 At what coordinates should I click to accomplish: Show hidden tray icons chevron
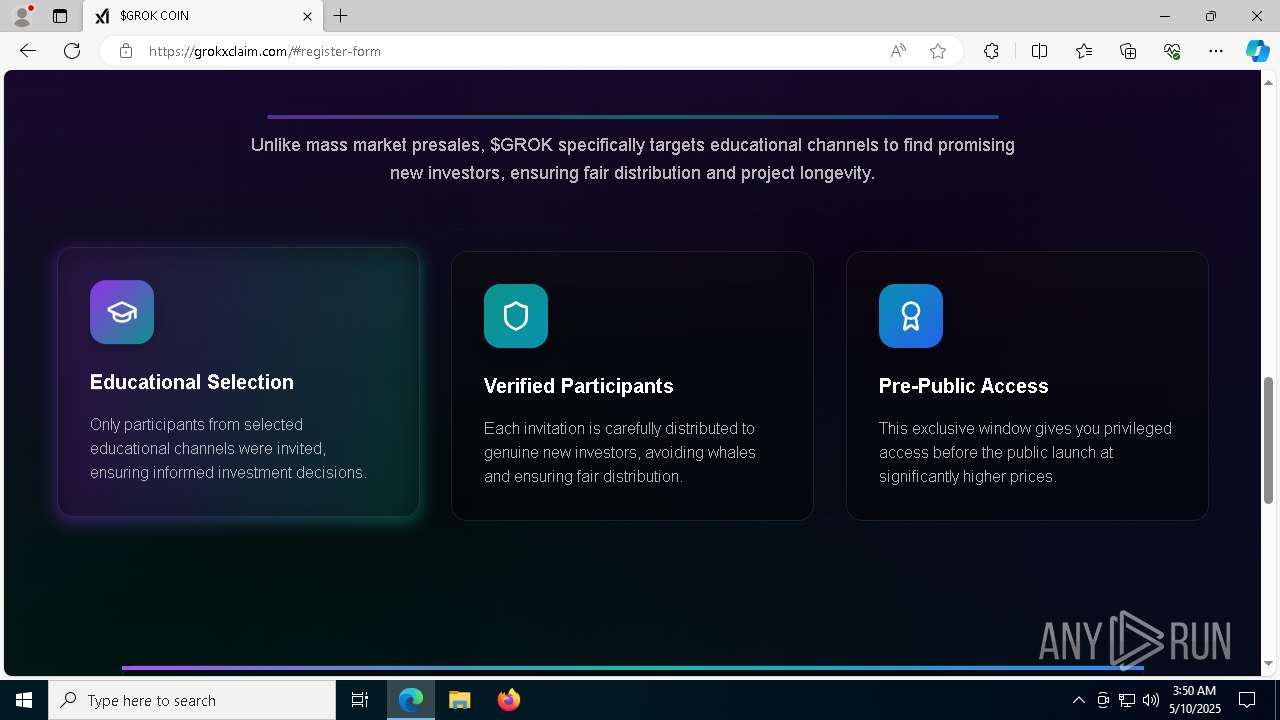pos(1078,700)
